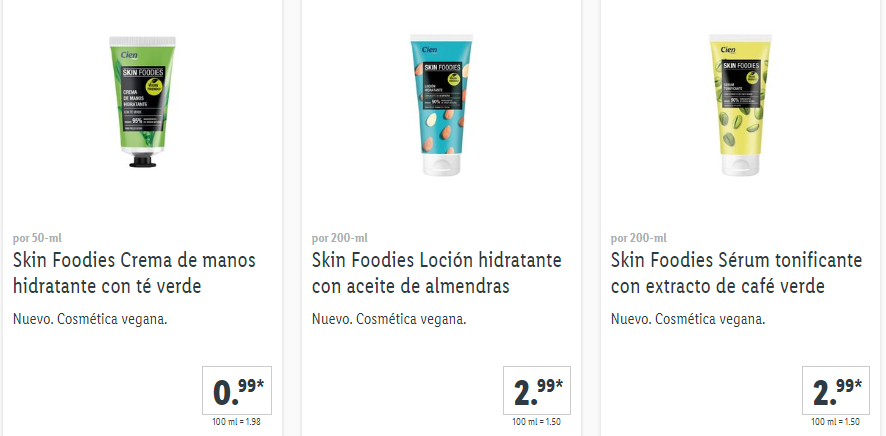Select the 0.99 price box

[237, 391]
